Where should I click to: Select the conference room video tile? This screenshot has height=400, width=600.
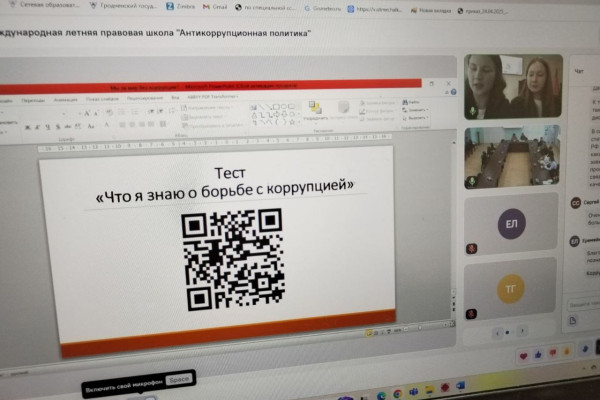(x=511, y=157)
